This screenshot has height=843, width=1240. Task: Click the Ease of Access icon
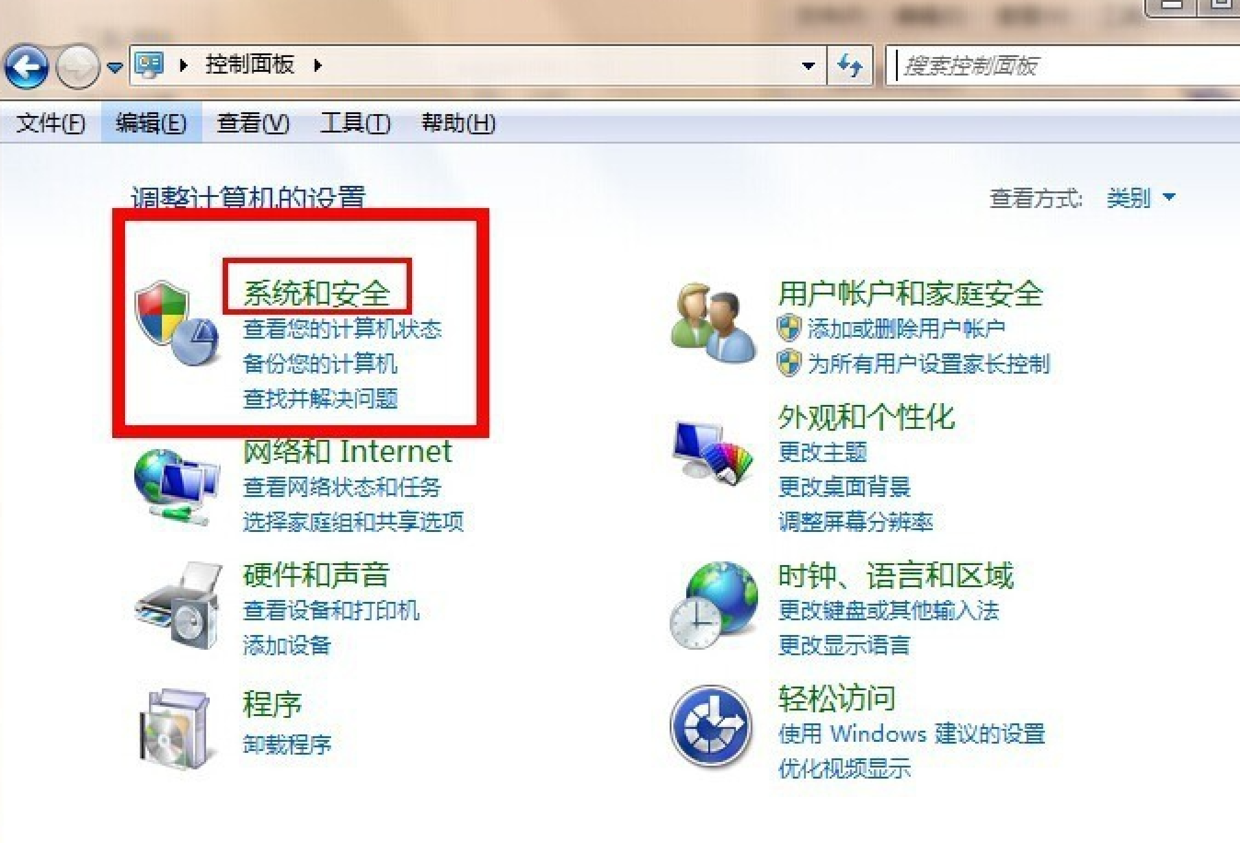710,725
